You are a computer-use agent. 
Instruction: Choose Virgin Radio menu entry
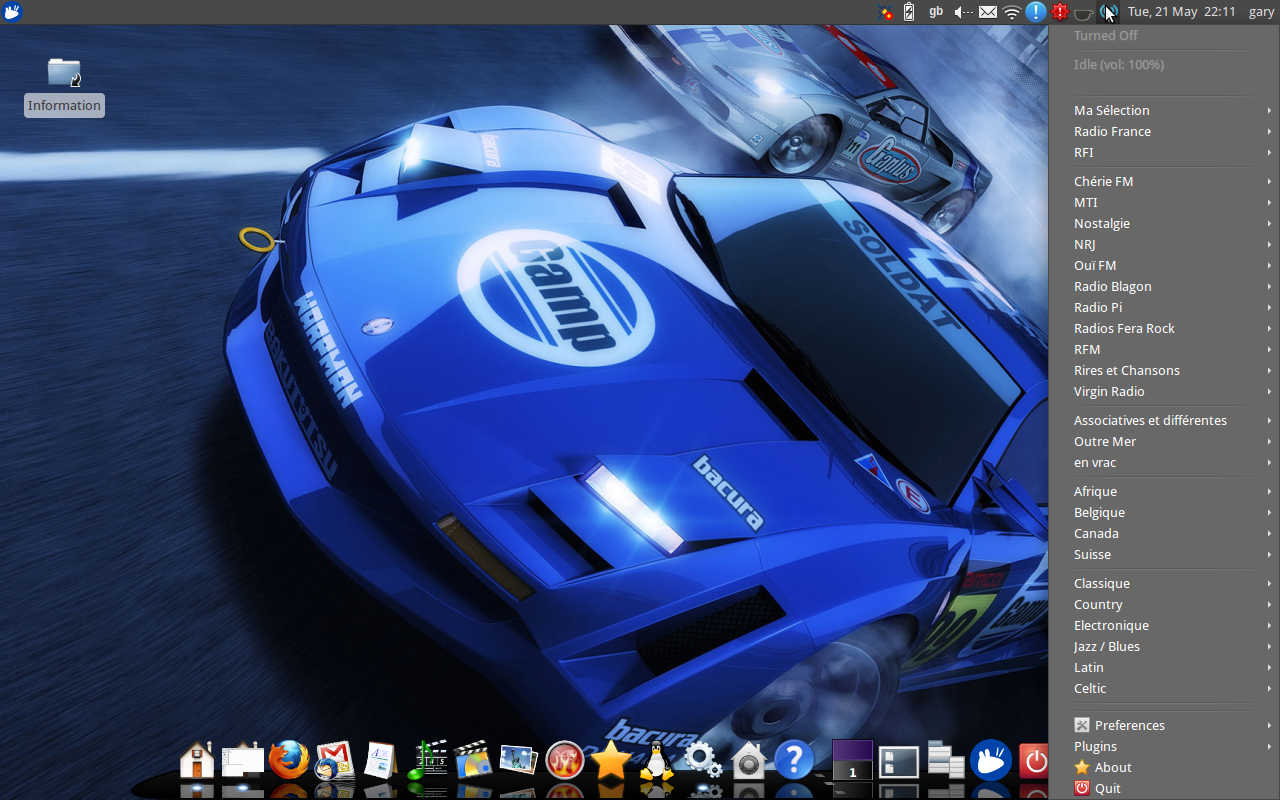1109,391
